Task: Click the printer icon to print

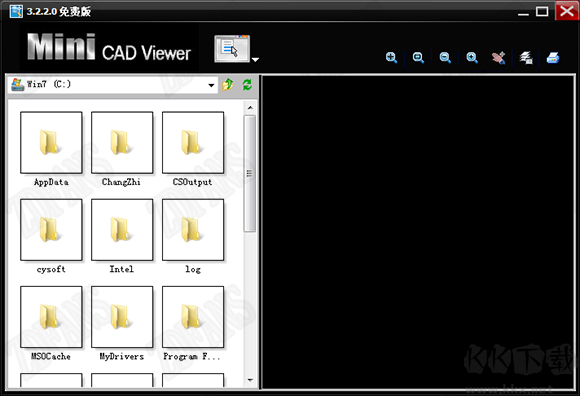Action: 553,58
